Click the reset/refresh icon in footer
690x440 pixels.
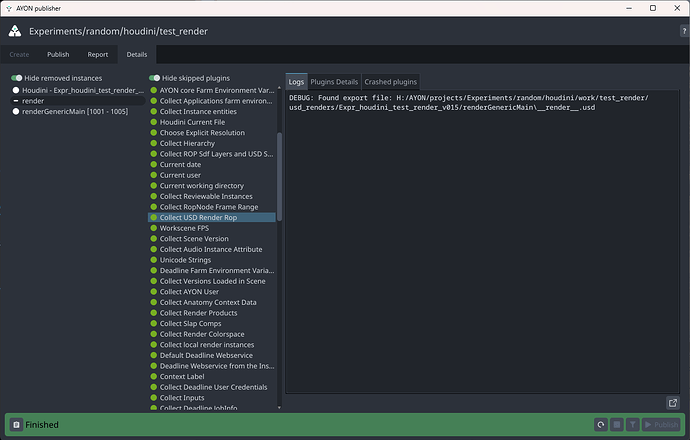pyautogui.click(x=601, y=425)
